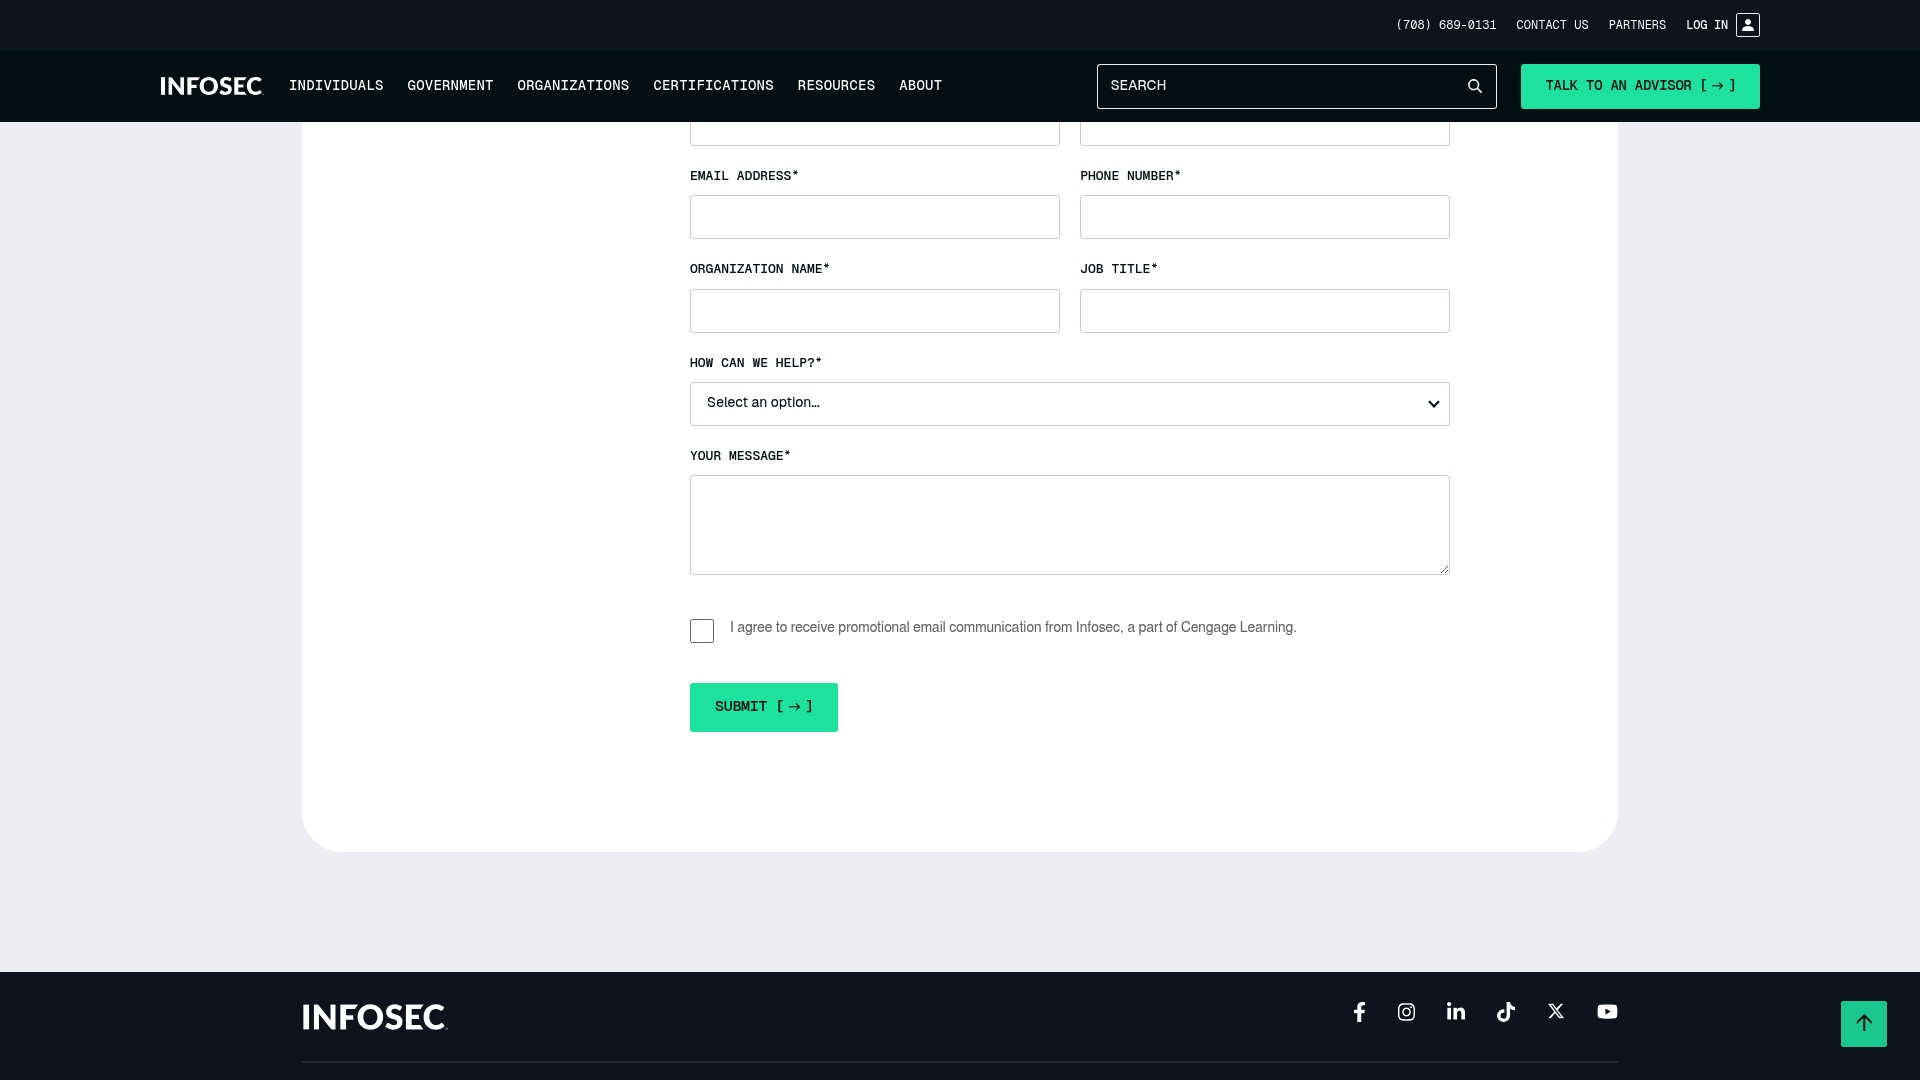Tick the promotional email consent checkbox

[x=702, y=631]
